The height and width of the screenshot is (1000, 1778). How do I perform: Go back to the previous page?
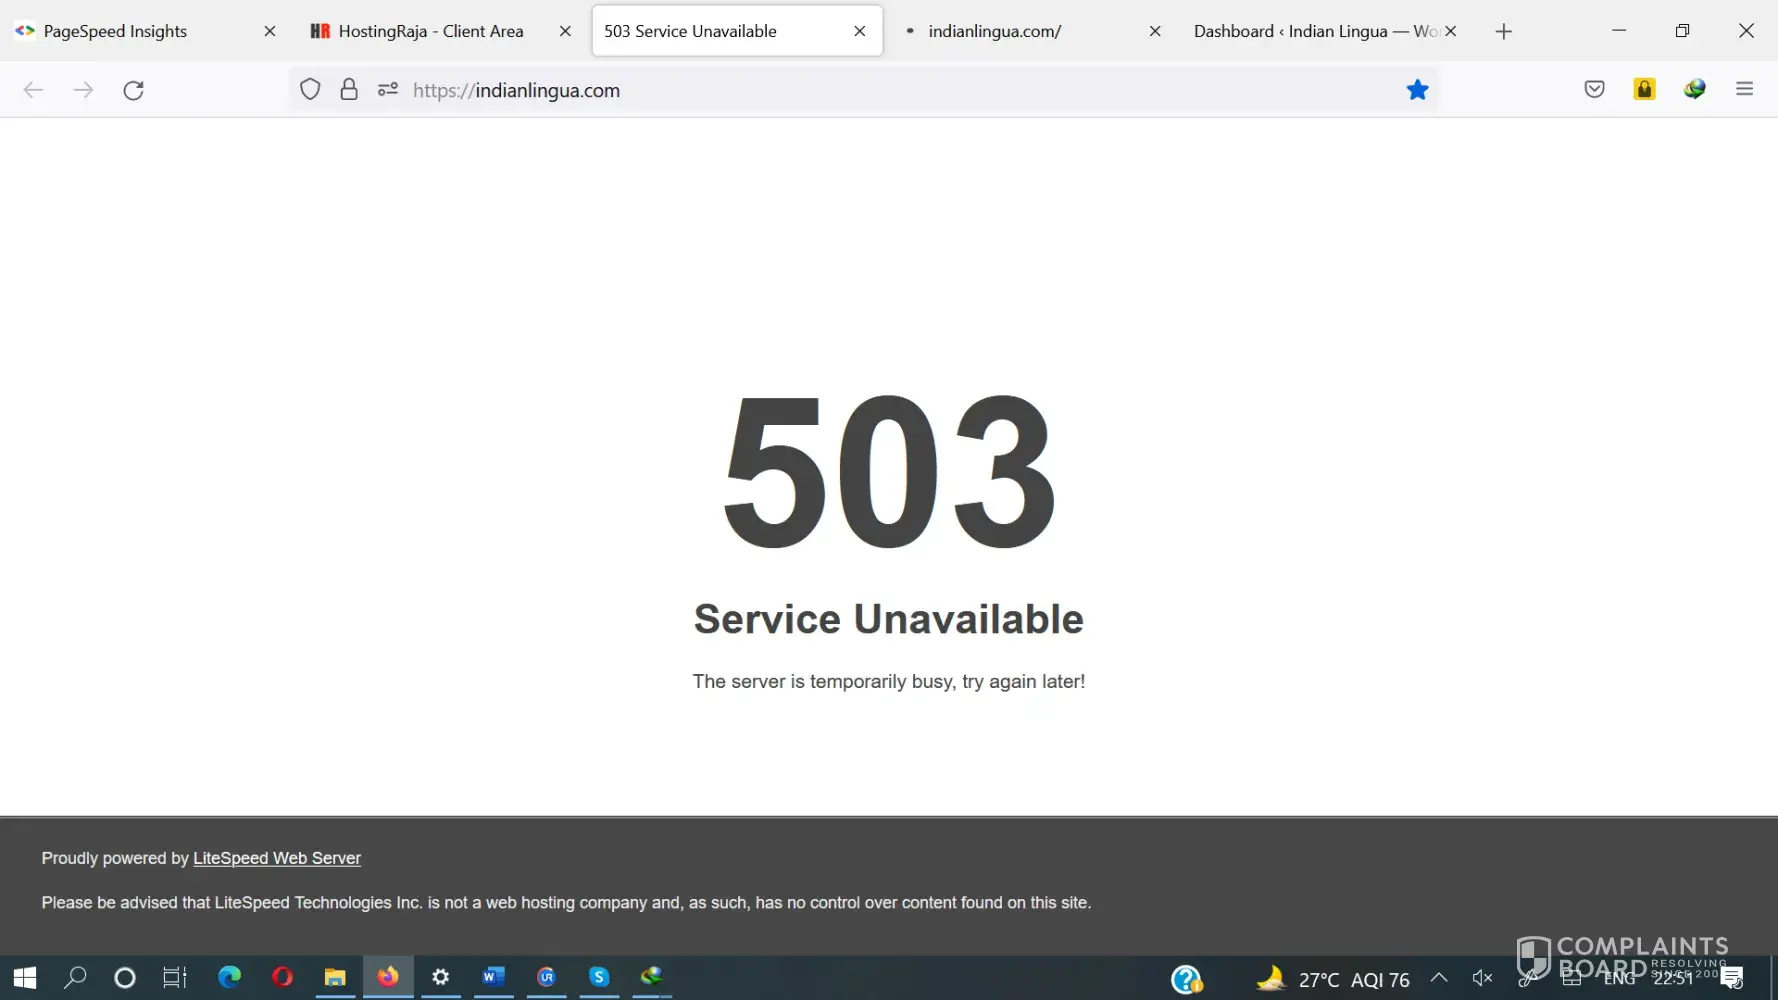tap(33, 90)
